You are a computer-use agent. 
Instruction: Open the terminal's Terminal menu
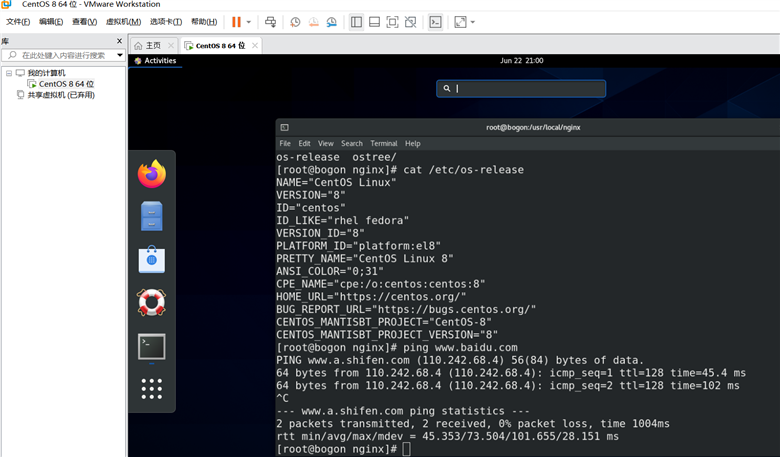pyautogui.click(x=384, y=143)
